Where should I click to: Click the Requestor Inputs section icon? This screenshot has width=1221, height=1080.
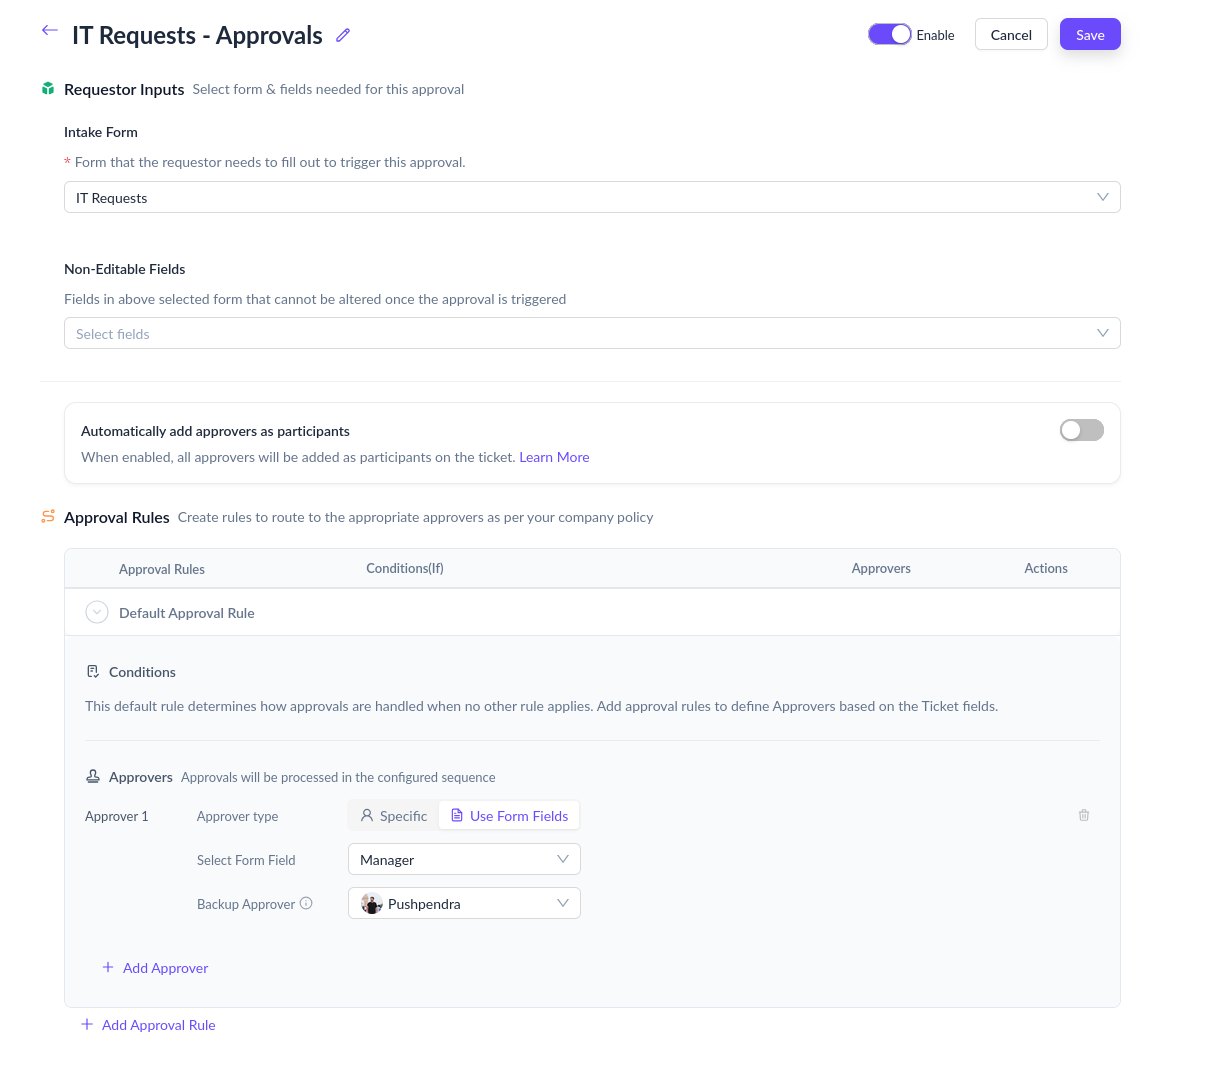point(48,88)
